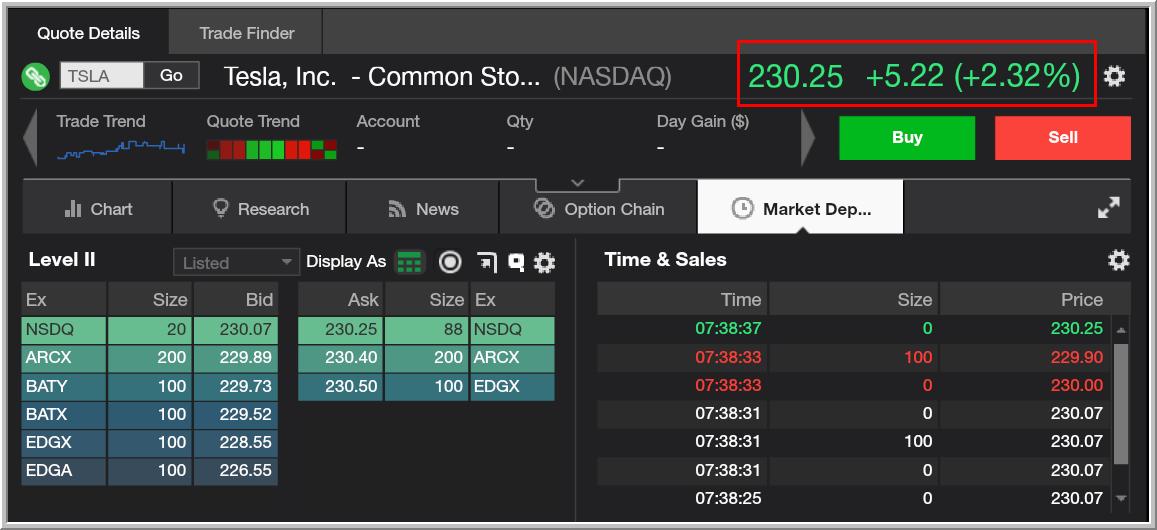Select the Market Depth tab
This screenshot has width=1157, height=530.
click(801, 209)
